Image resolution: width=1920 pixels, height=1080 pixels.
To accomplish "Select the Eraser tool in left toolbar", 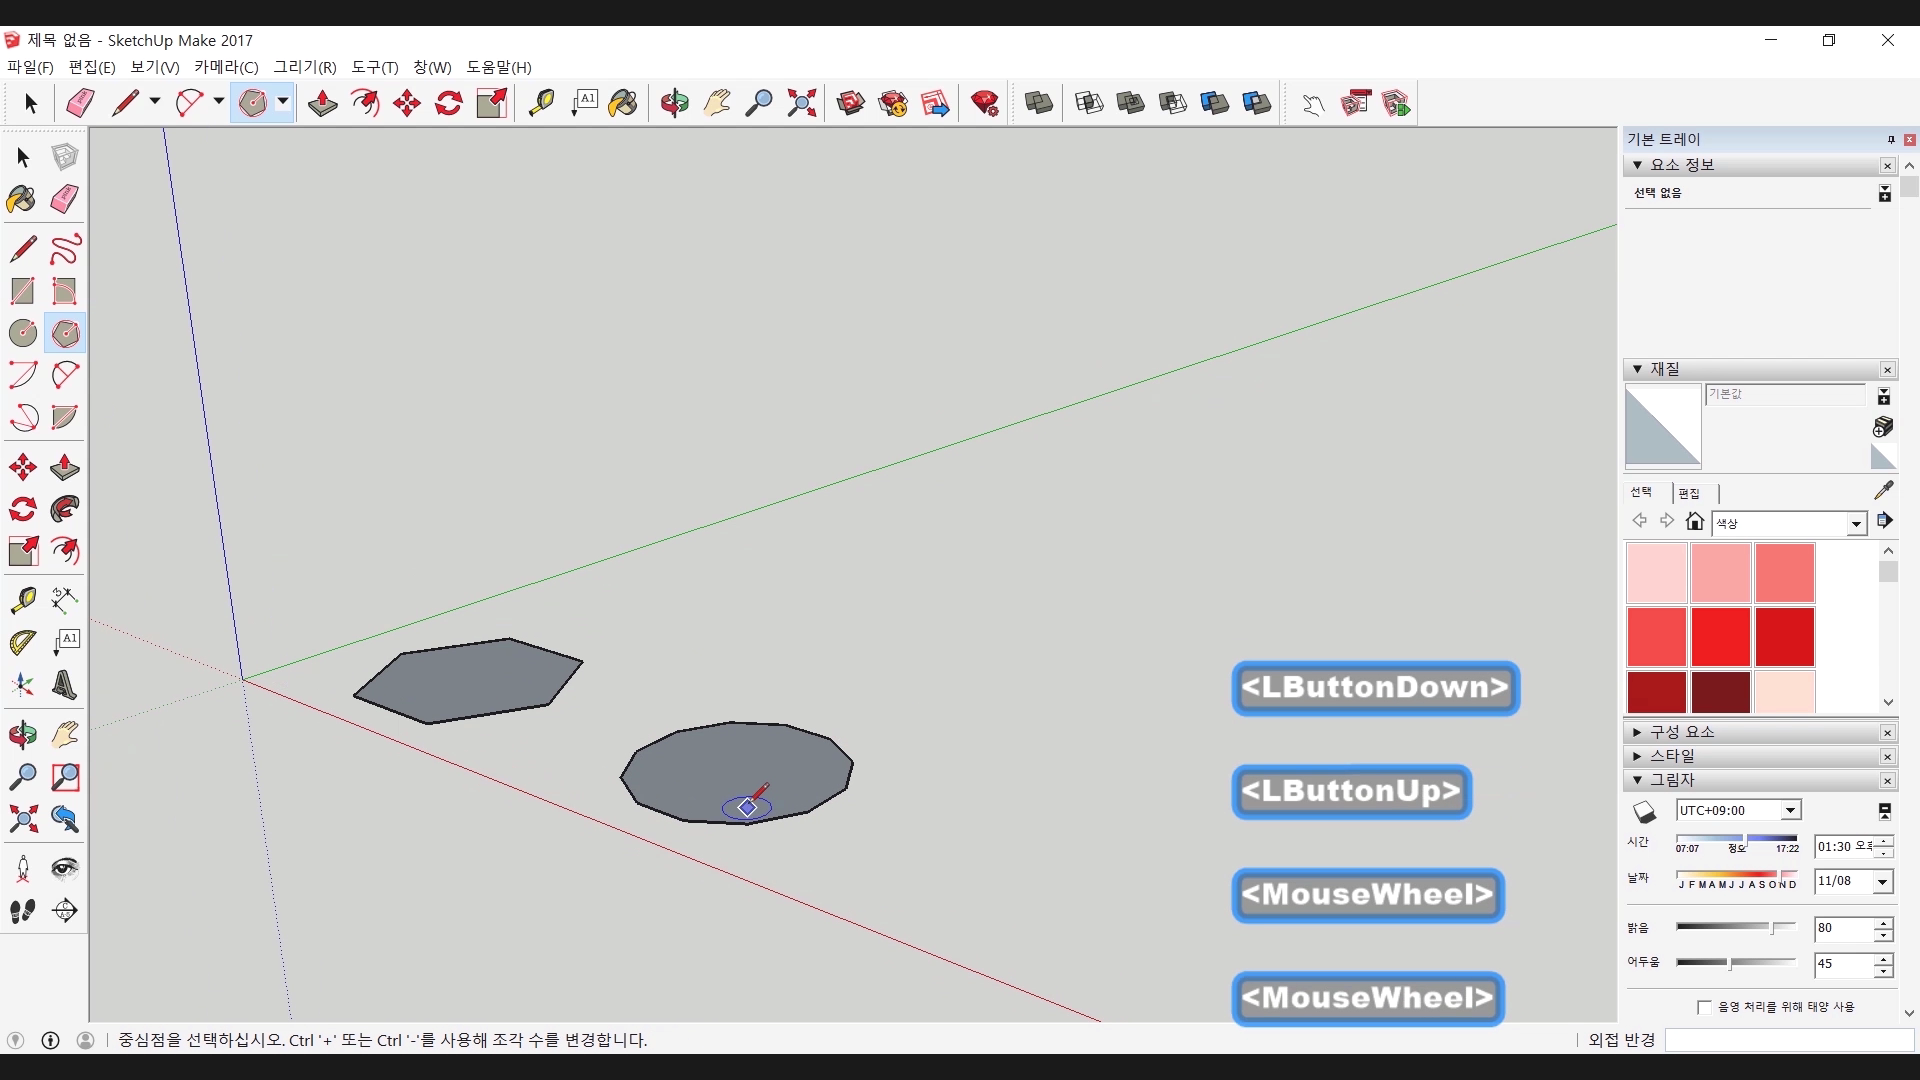I will click(64, 198).
